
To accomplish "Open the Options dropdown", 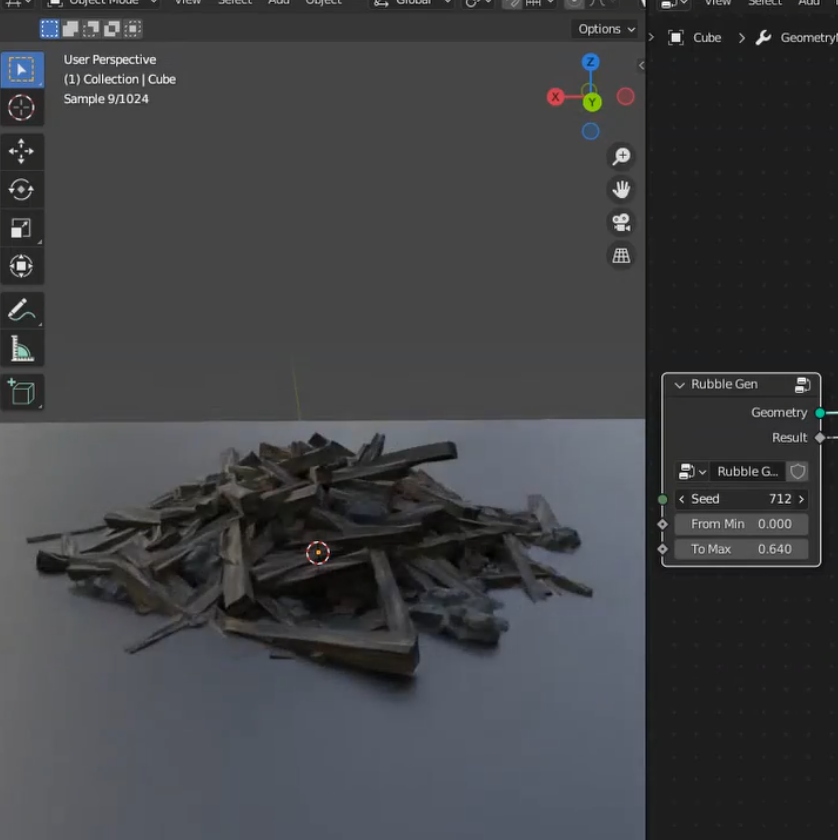I will pyautogui.click(x=606, y=29).
